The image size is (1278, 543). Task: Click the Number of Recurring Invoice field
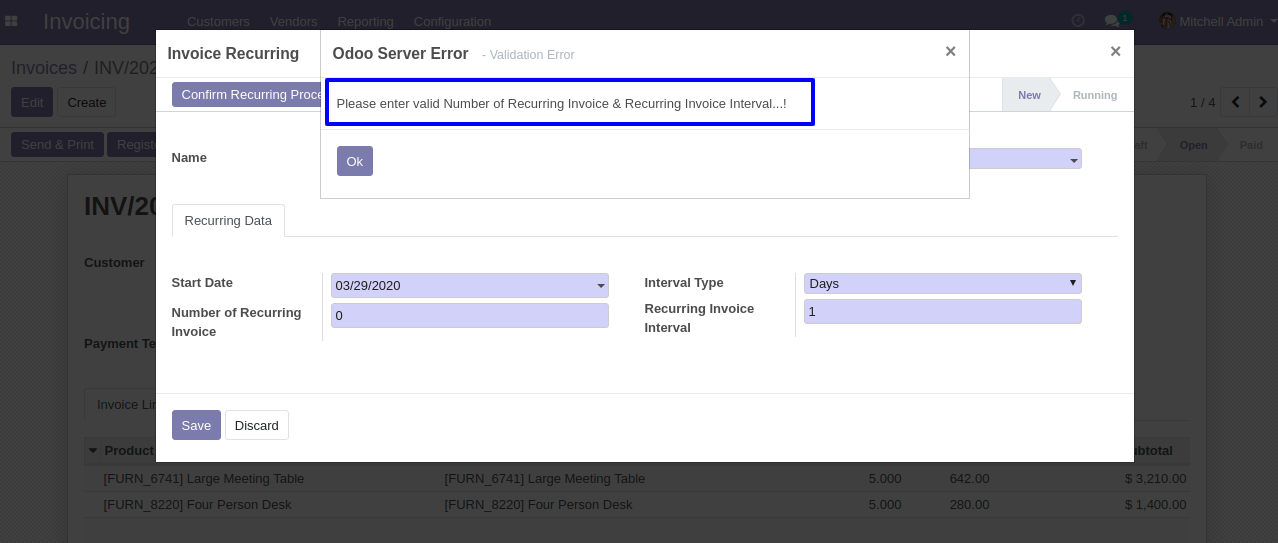point(470,316)
